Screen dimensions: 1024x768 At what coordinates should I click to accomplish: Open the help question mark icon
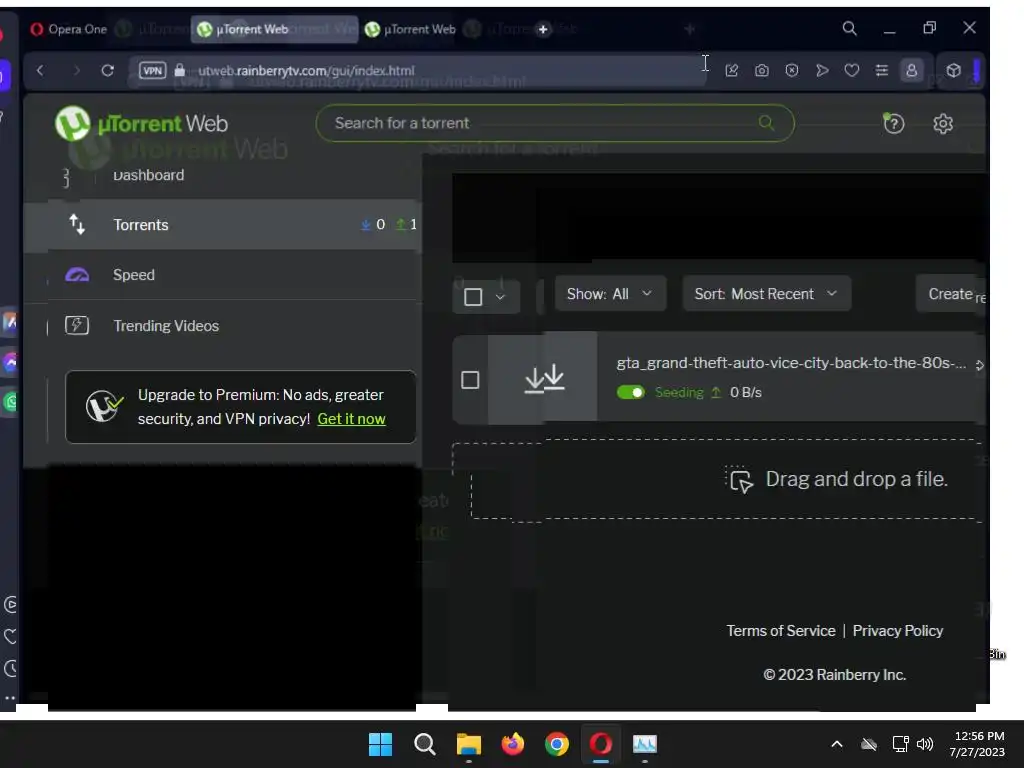point(893,123)
